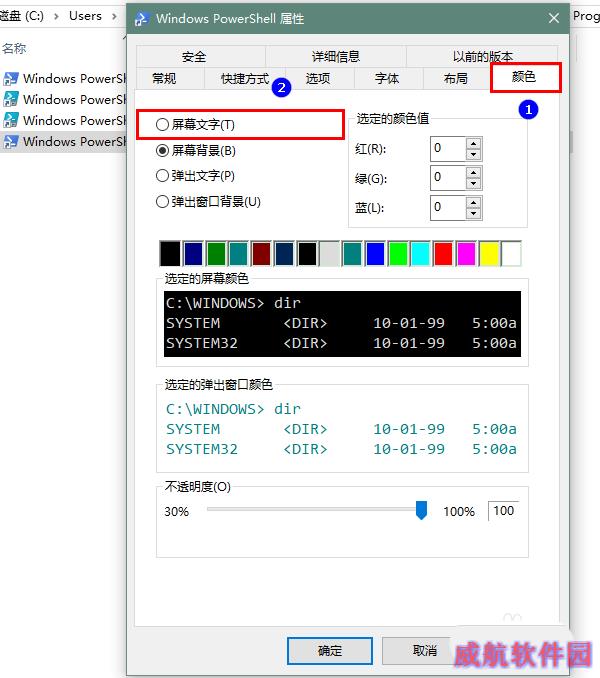Decrease the 蓝(L) value with down arrow
600x678 pixels.
(474, 213)
